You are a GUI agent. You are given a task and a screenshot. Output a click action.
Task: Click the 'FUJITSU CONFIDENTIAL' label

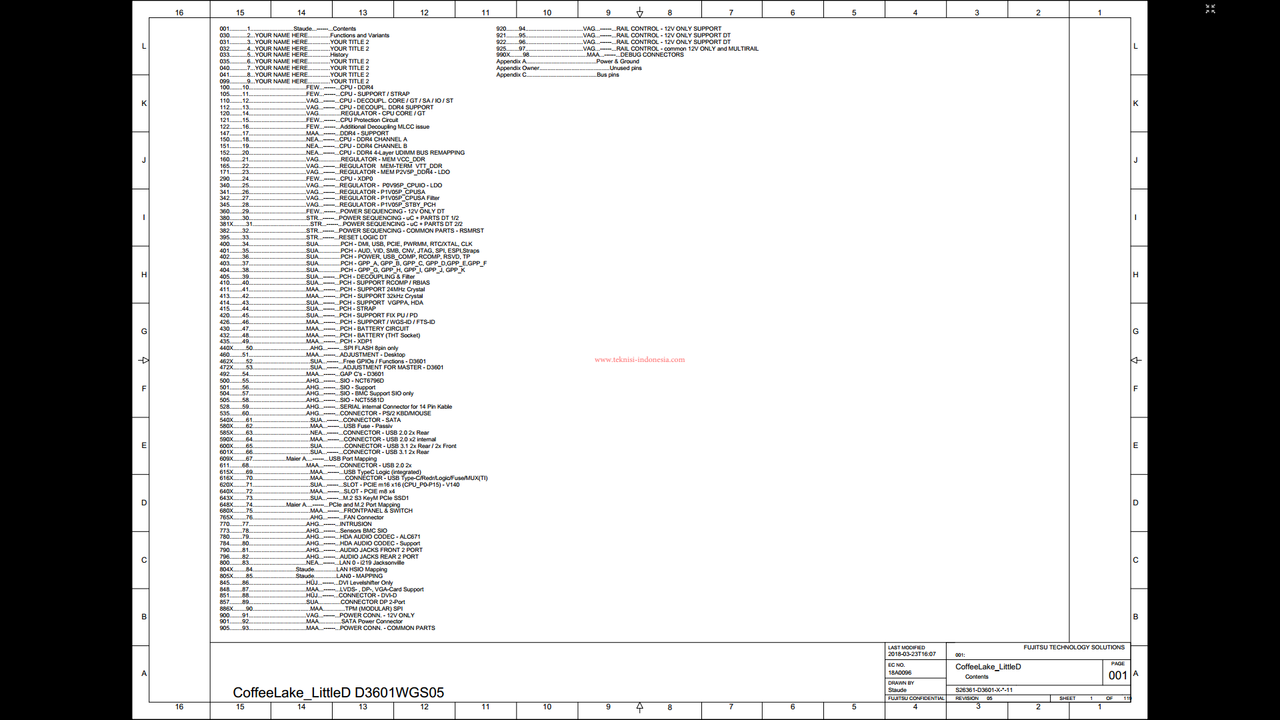click(x=915, y=698)
